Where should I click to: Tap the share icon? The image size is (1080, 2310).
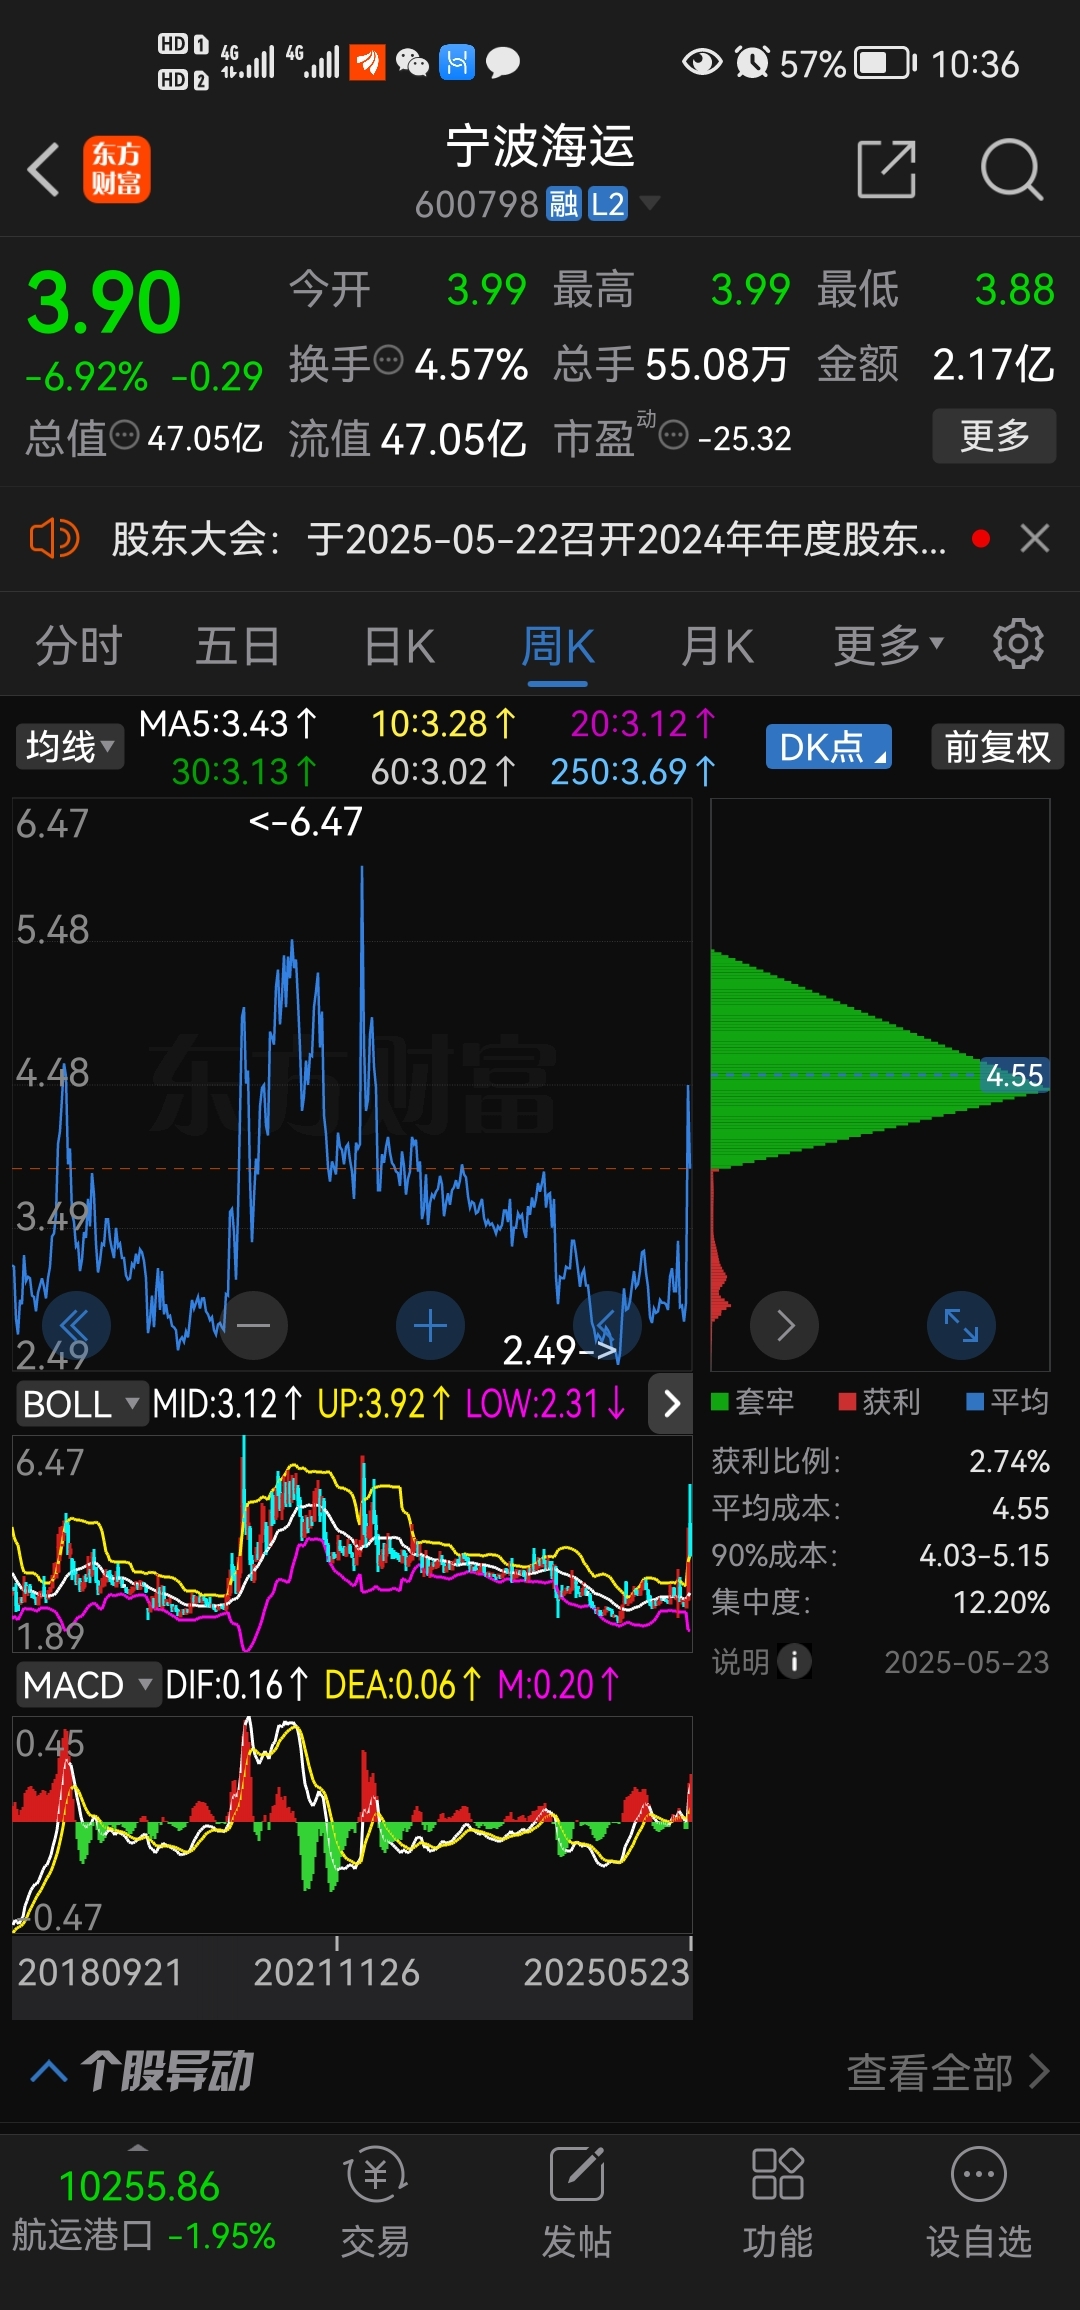(x=887, y=169)
